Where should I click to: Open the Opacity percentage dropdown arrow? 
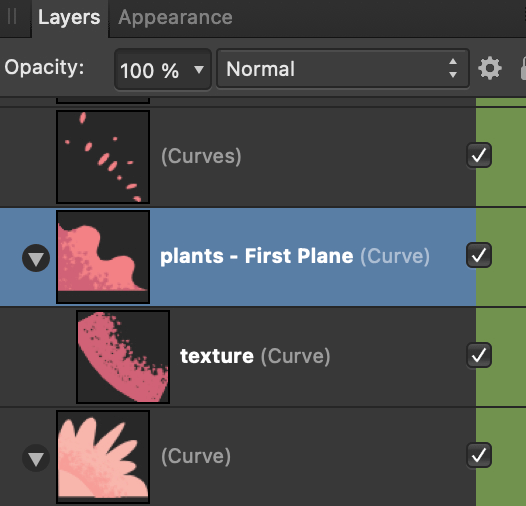click(x=199, y=69)
